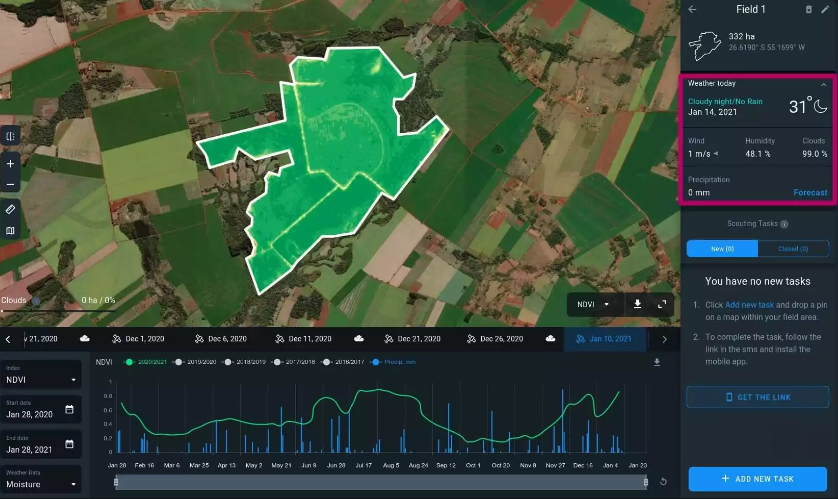Image resolution: width=838 pixels, height=499 pixels.
Task: Edit Field 1 using the pencil icon
Action: [825, 9]
